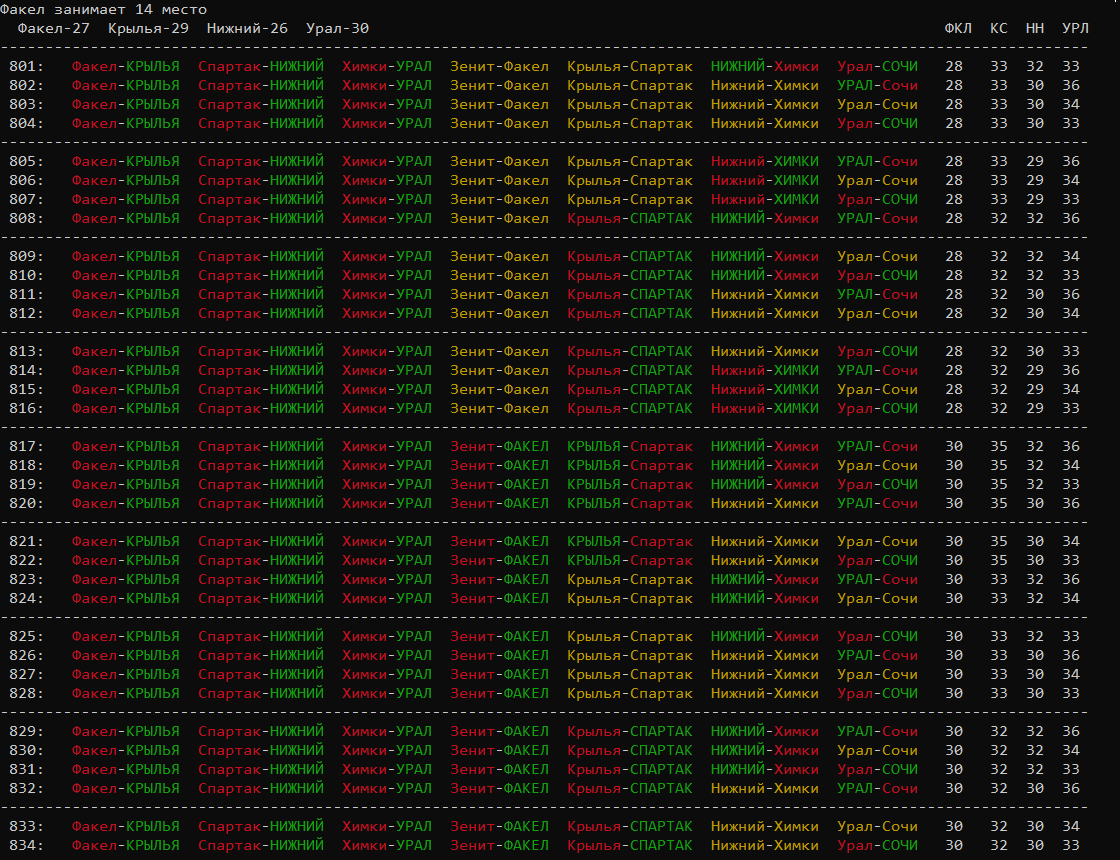
Task: Click the 'УРЛ' column header
Action: (1075, 29)
